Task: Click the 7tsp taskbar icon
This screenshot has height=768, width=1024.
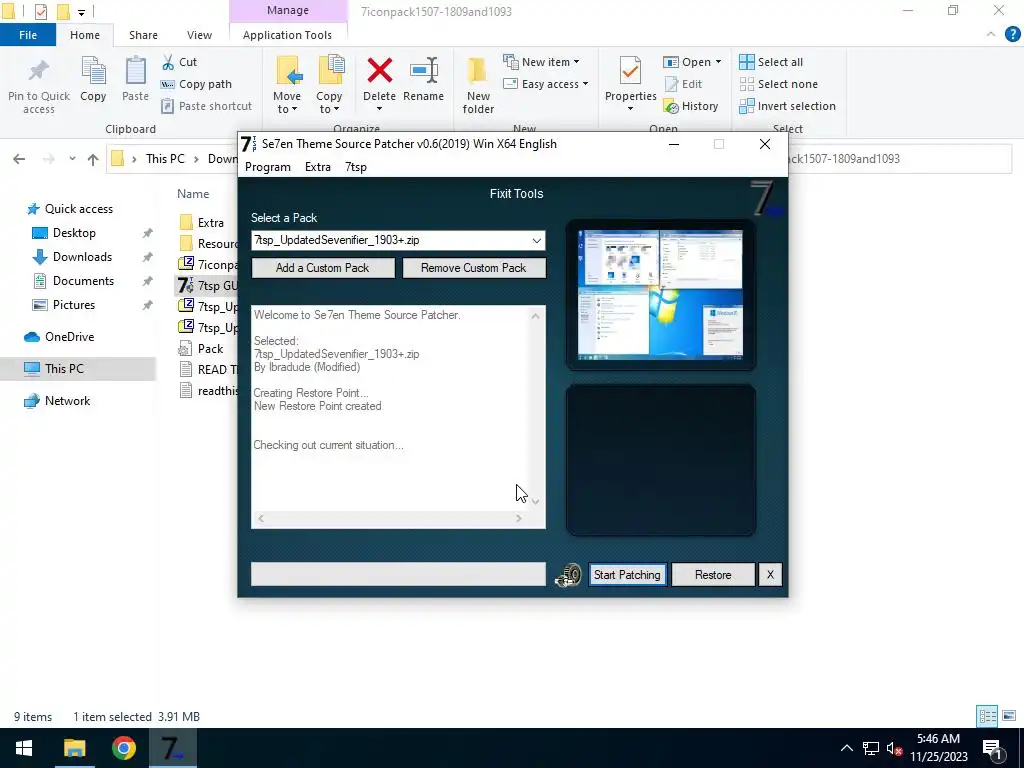Action: 173,748
